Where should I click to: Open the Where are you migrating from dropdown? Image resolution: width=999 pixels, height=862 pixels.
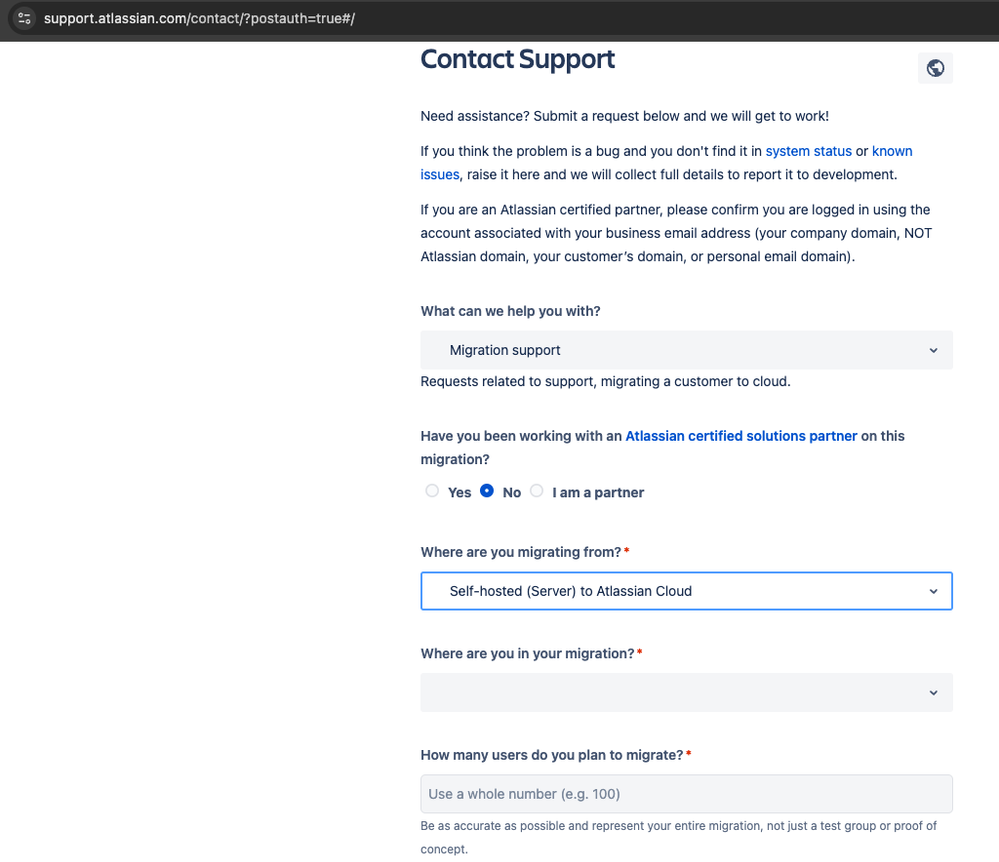686,591
